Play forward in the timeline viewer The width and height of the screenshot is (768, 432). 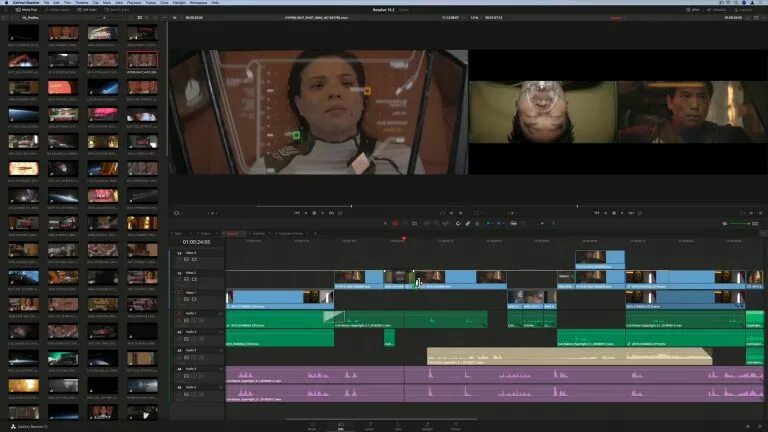point(622,213)
